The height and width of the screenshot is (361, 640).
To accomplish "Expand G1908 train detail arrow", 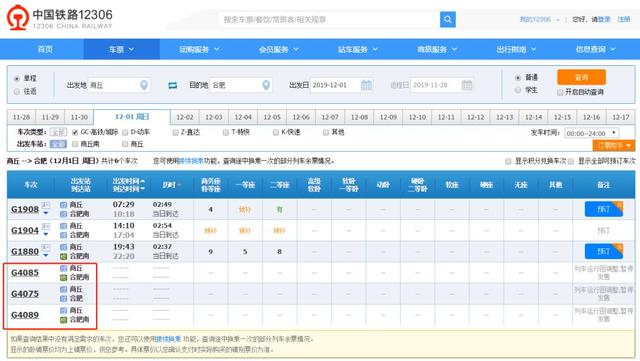I will tap(46, 213).
